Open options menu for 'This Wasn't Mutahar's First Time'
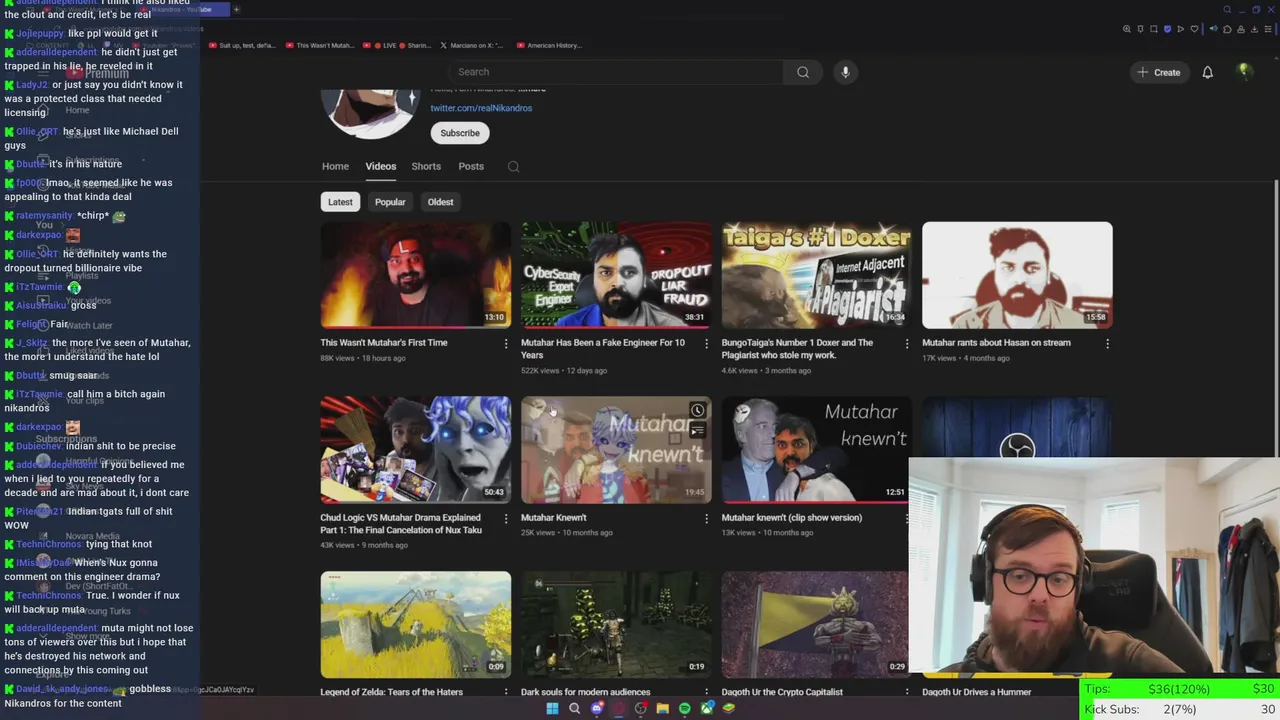The image size is (1280, 720). pyautogui.click(x=505, y=344)
